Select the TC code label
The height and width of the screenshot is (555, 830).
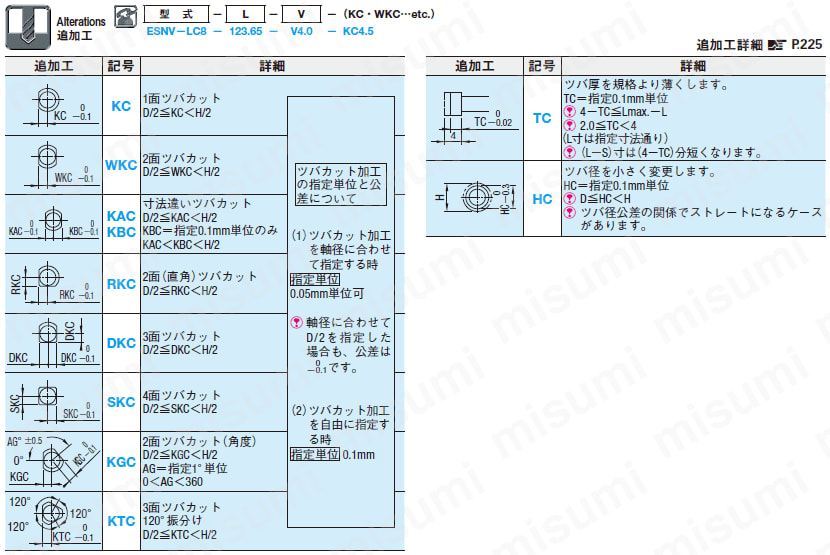542,118
